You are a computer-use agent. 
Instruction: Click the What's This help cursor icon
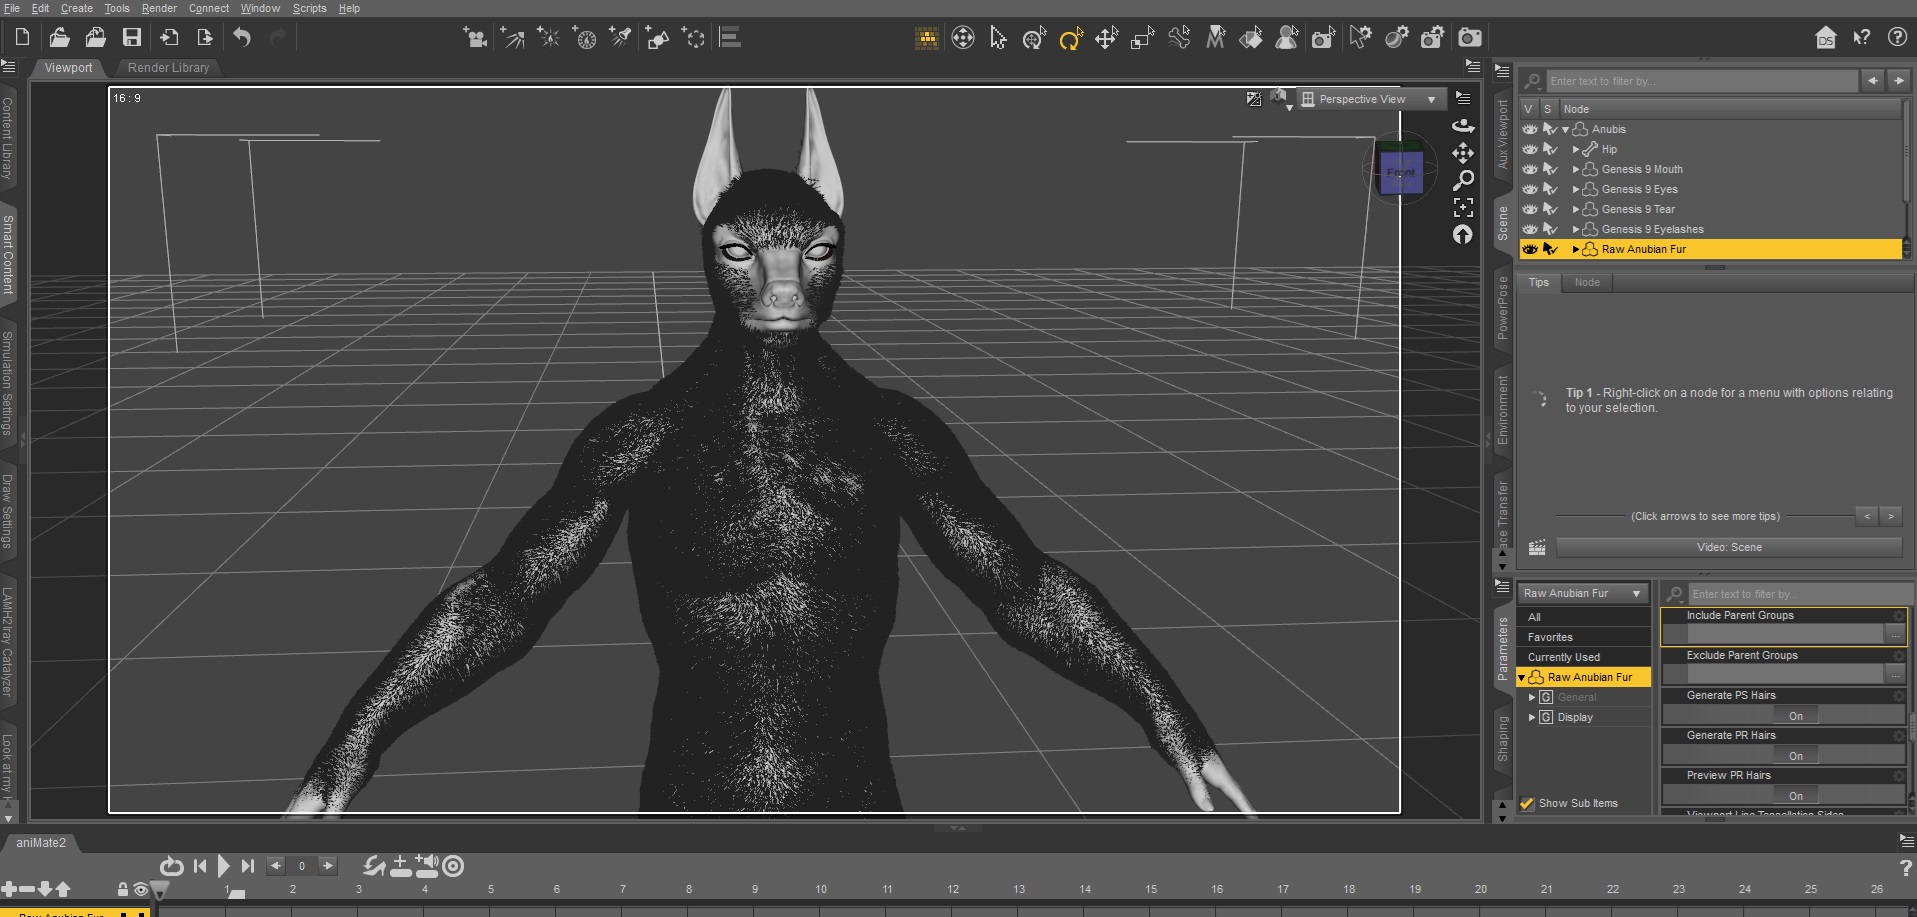pos(1861,38)
